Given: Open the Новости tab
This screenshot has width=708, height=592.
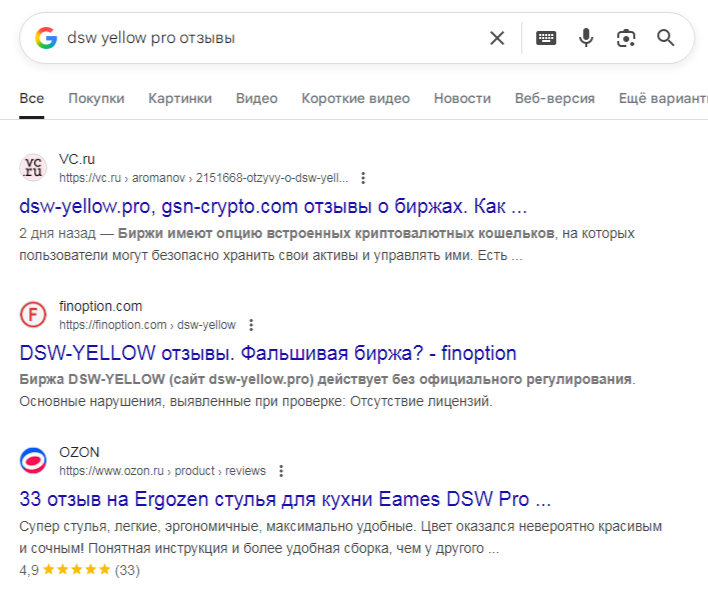Looking at the screenshot, I should click(x=462, y=98).
